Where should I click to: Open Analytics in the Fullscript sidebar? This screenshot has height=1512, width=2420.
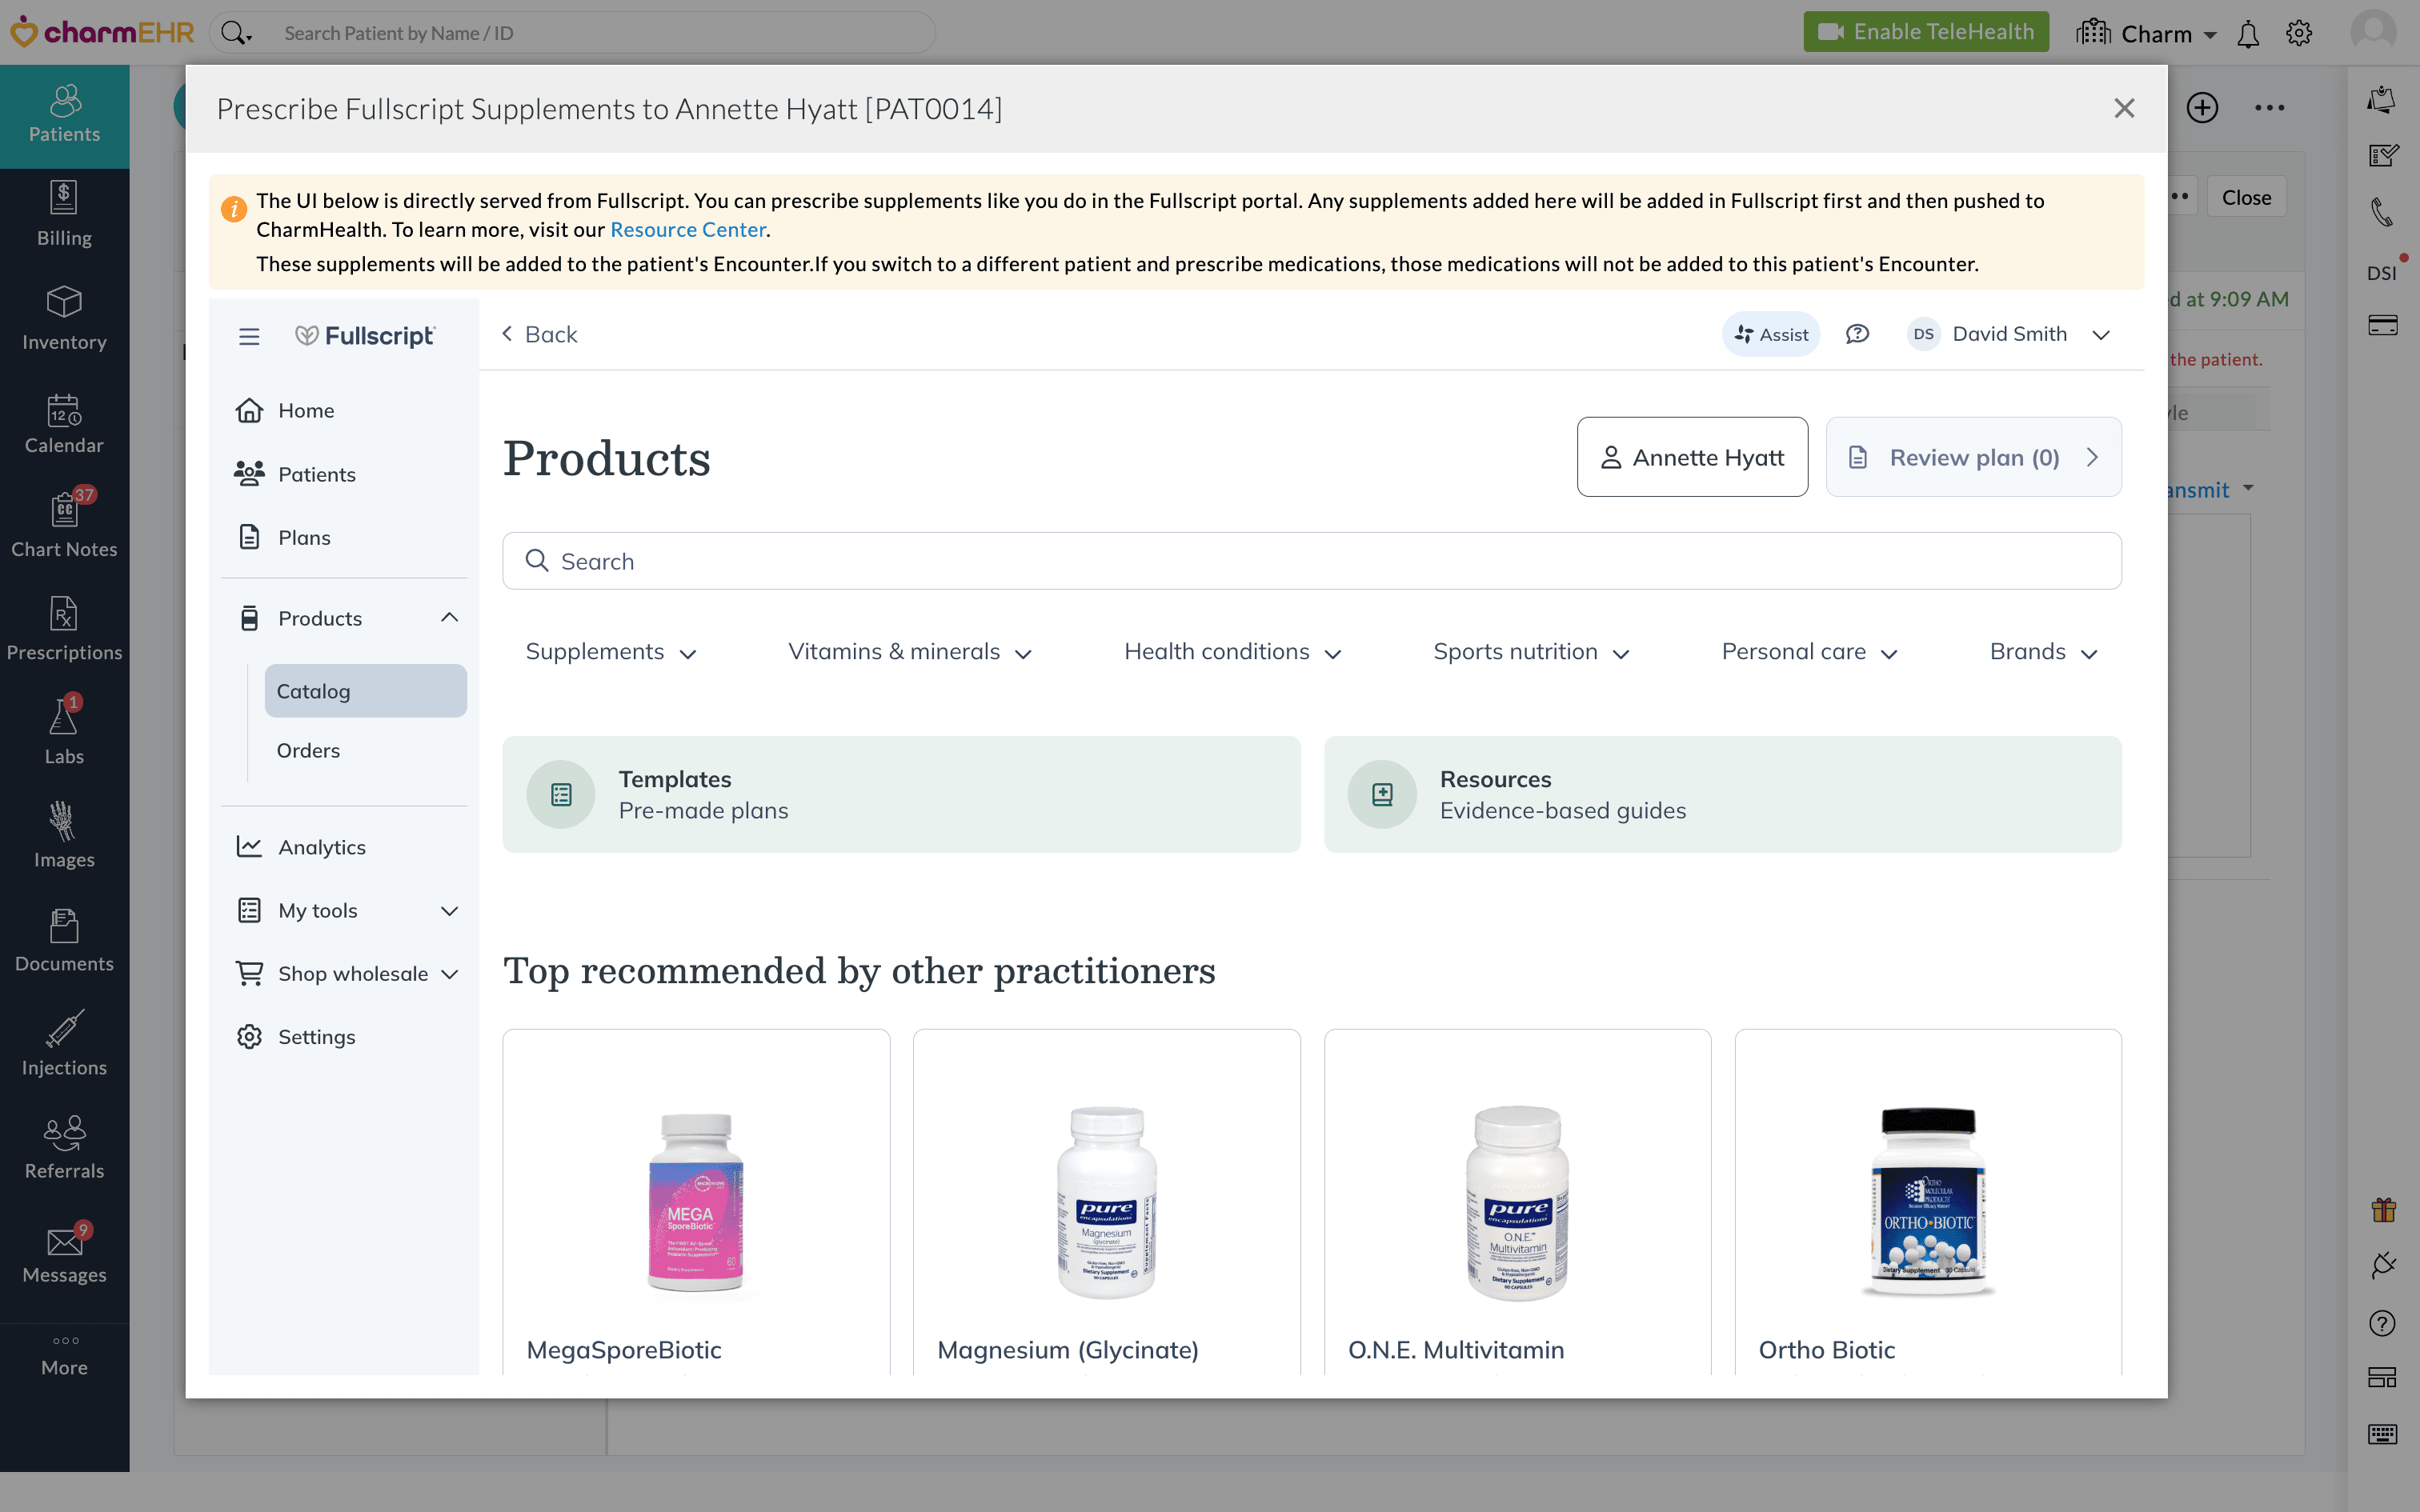pyautogui.click(x=321, y=846)
